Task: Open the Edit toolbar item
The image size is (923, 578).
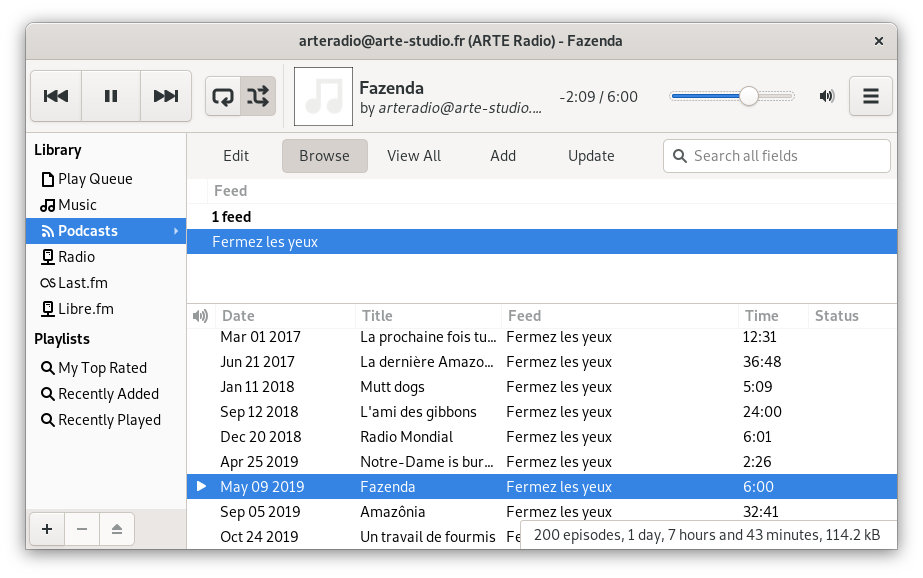Action: pos(236,156)
